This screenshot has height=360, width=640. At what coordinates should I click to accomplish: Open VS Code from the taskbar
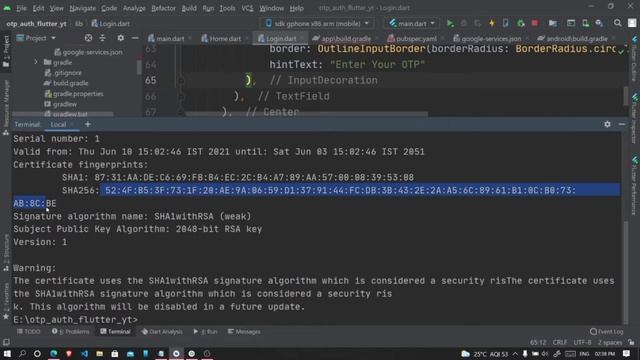[84, 353]
